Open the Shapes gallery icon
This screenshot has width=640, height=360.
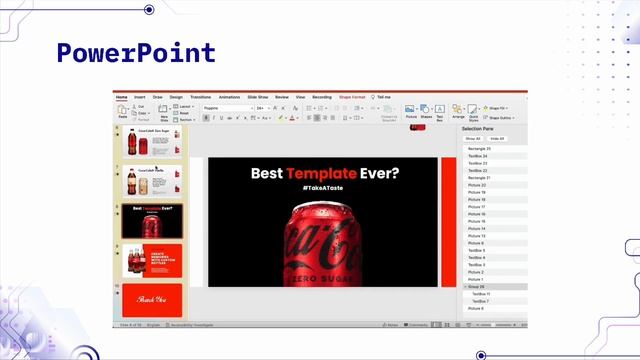(x=425, y=109)
